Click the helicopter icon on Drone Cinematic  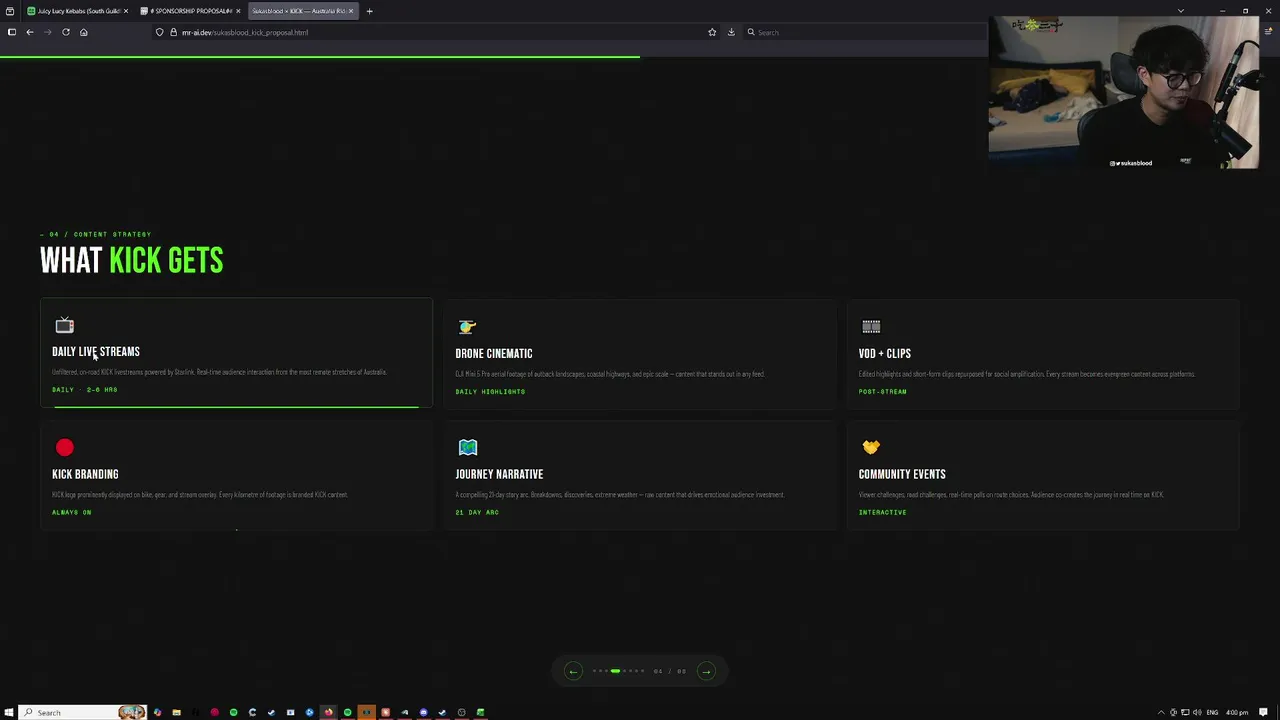(x=467, y=327)
